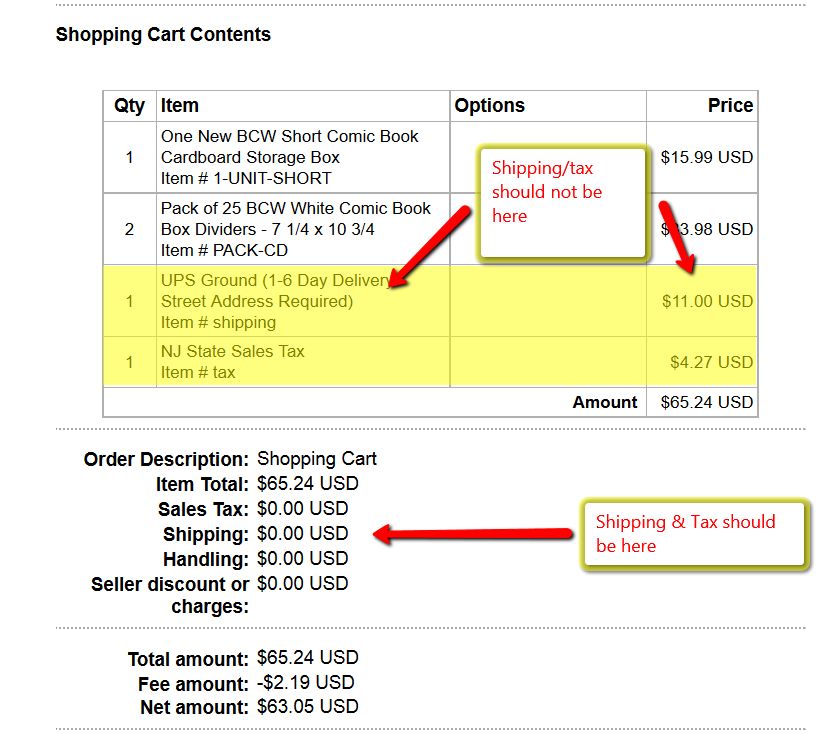Click the Amount total $65.24 USD cell
Image resolution: width=837 pixels, height=734 pixels.
pyautogui.click(x=706, y=402)
